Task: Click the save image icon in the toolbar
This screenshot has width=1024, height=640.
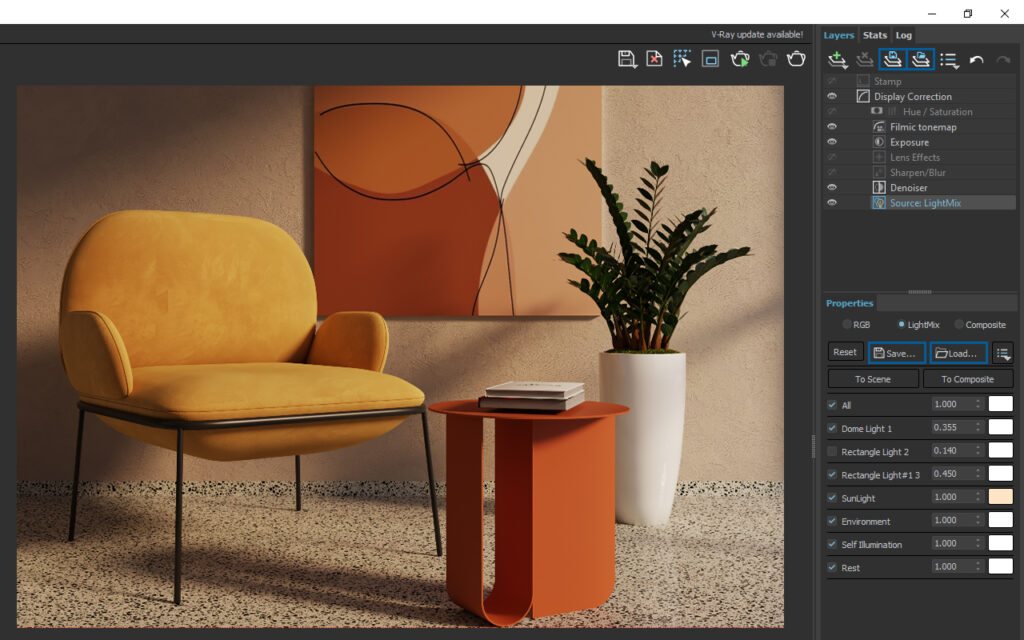Action: (627, 59)
